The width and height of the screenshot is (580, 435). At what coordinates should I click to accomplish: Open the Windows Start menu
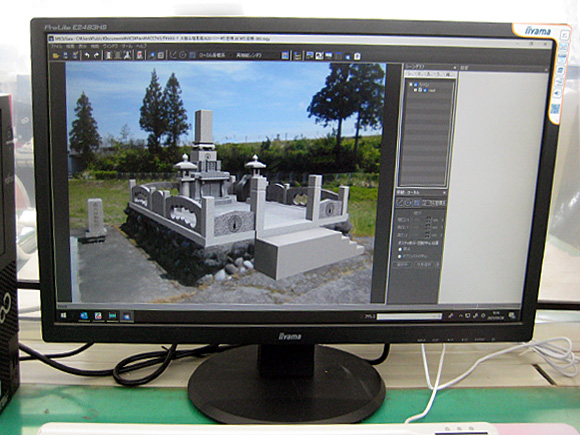63,316
